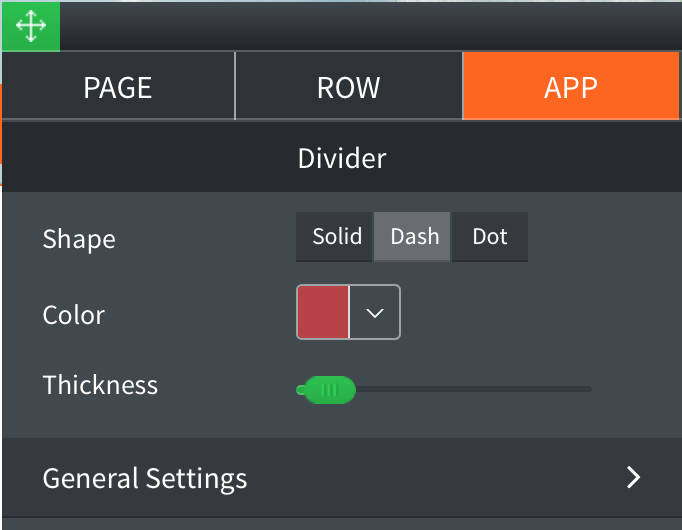Click the green Thickness slider handle
Screen dimensions: 682x530
[x=330, y=390]
